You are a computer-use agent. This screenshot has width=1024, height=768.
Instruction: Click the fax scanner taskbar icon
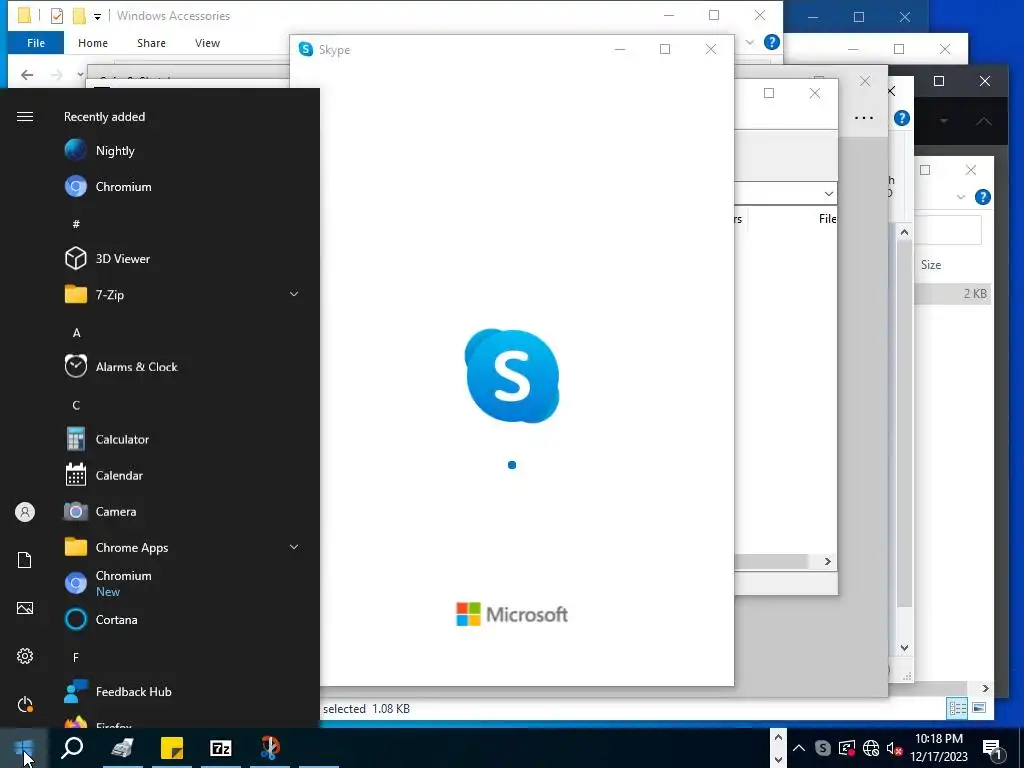(x=122, y=748)
